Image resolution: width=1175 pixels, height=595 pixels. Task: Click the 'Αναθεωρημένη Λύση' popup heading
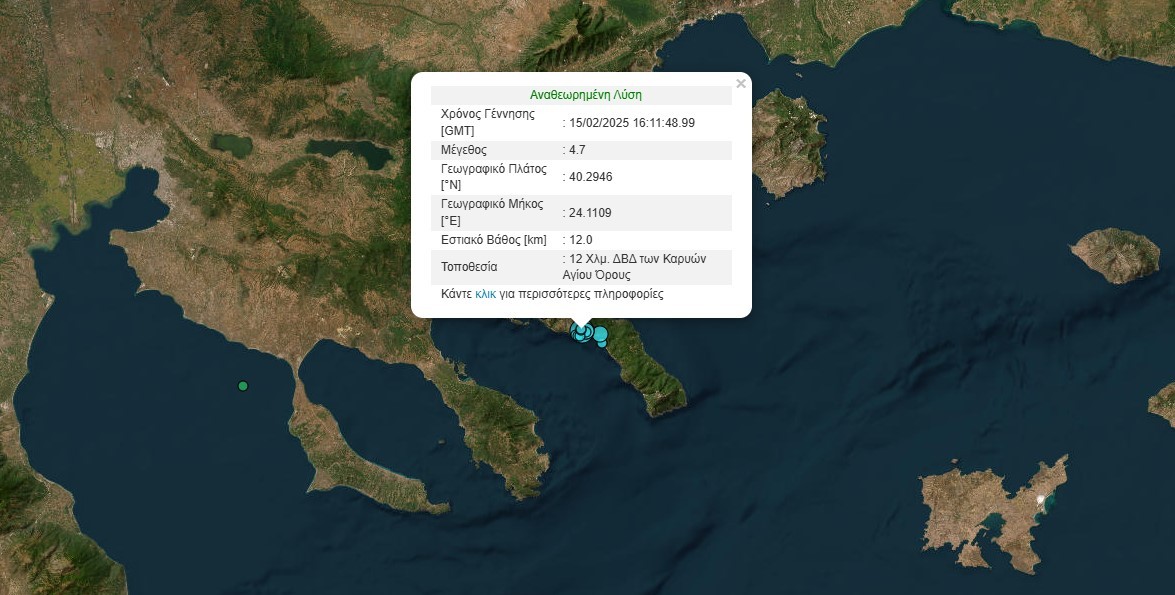click(585, 96)
